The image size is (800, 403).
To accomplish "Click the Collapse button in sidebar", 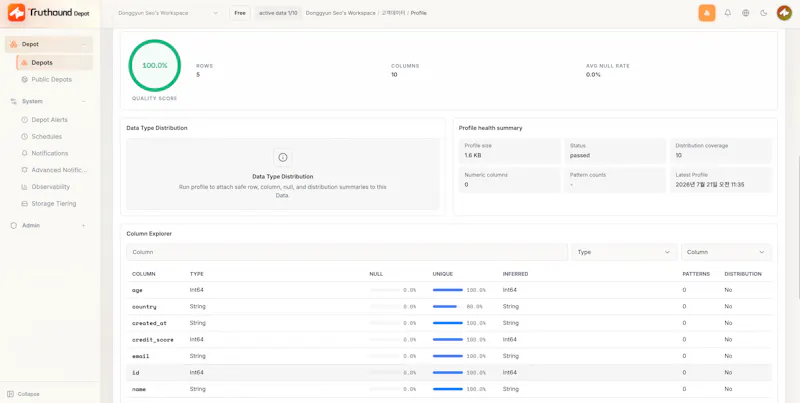I will click(23, 394).
